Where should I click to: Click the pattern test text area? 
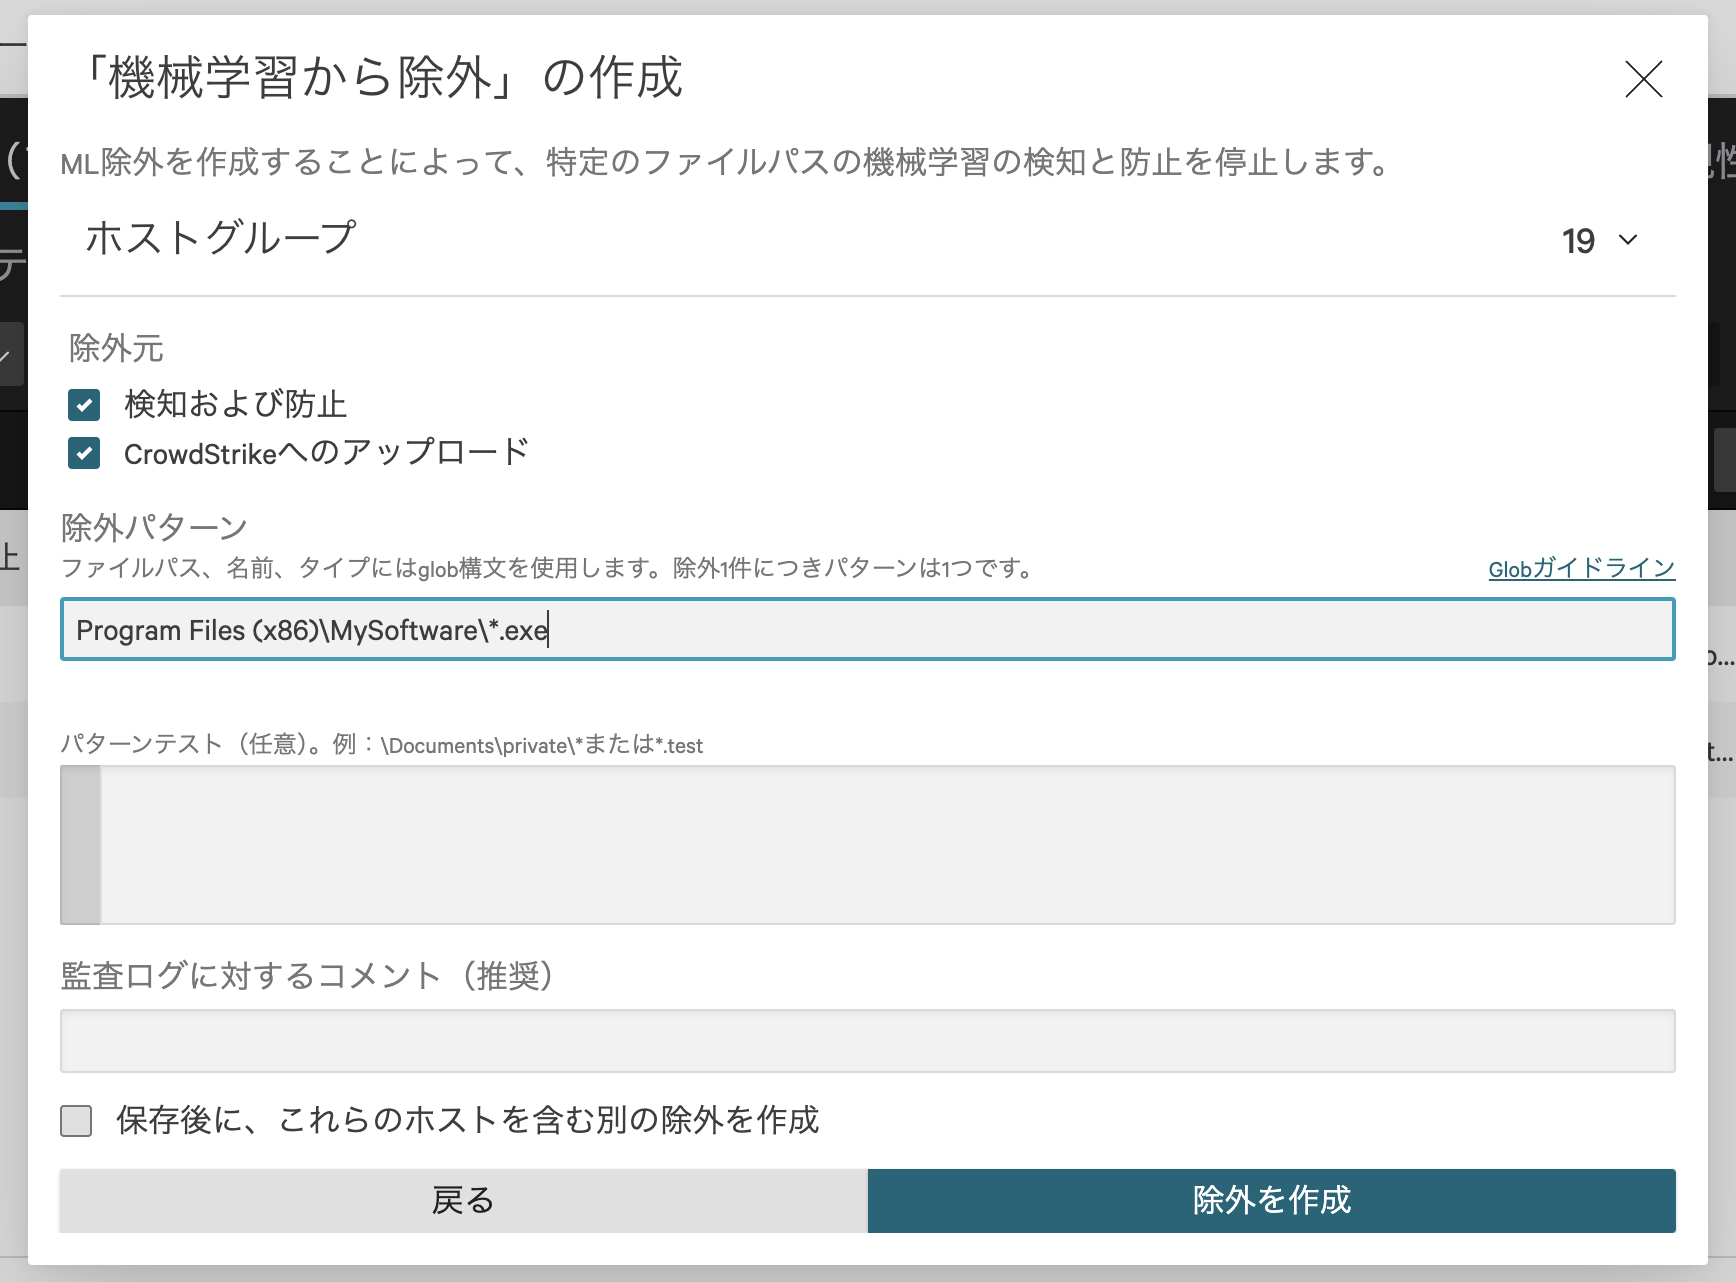(867, 845)
